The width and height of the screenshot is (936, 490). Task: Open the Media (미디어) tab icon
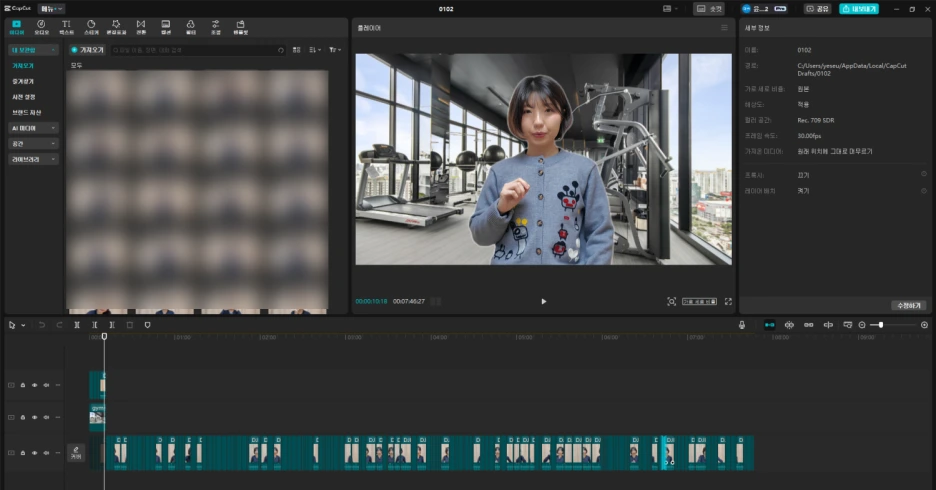click(16, 27)
